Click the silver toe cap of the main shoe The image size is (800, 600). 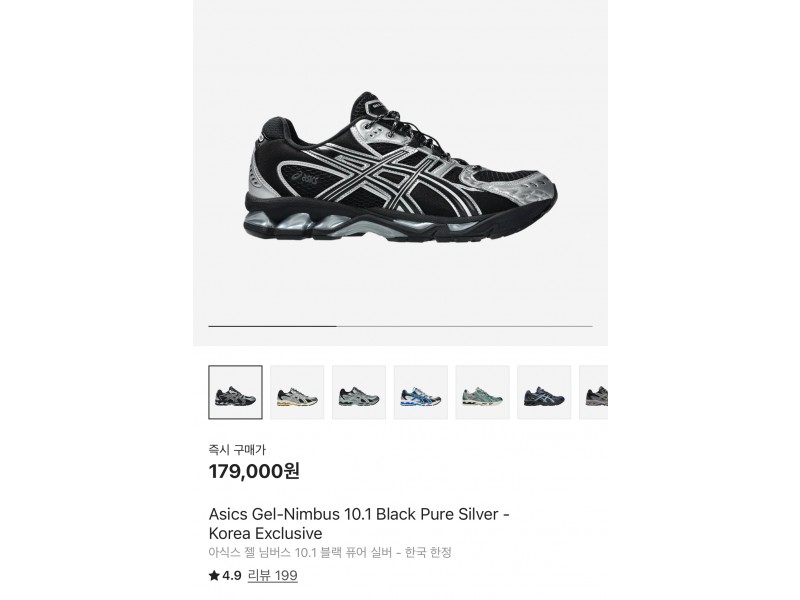[x=536, y=190]
